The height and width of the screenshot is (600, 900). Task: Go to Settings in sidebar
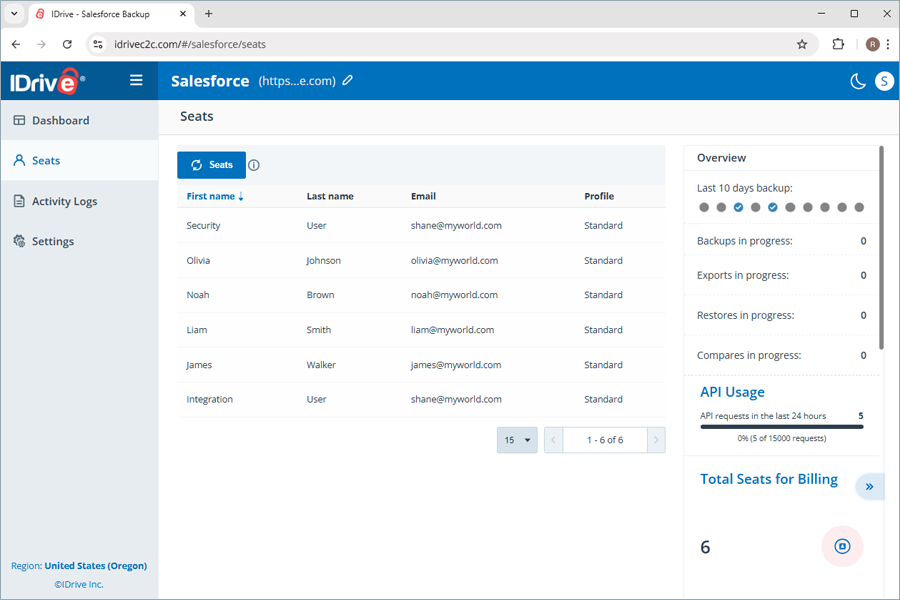click(52, 241)
